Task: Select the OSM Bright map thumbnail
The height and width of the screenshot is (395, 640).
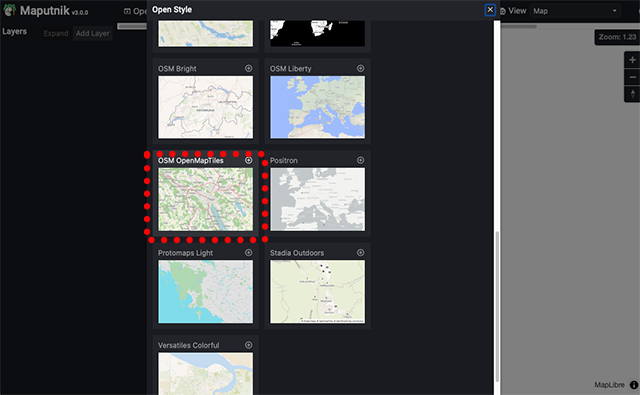Action: [x=206, y=107]
